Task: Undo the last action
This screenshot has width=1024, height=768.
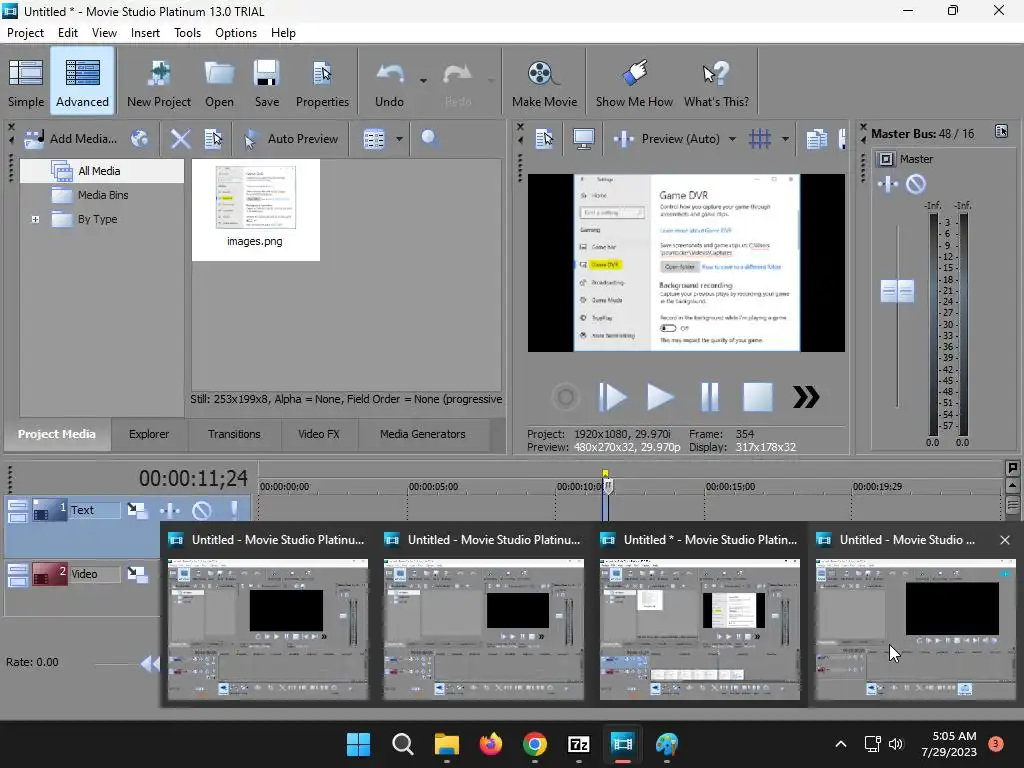Action: coord(389,83)
